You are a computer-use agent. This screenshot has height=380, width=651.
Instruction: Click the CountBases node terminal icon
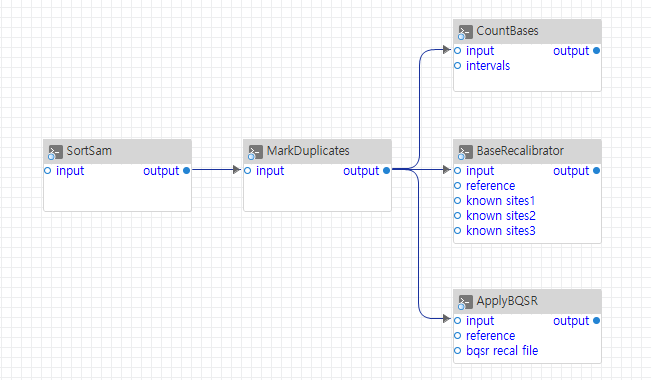[465, 32]
